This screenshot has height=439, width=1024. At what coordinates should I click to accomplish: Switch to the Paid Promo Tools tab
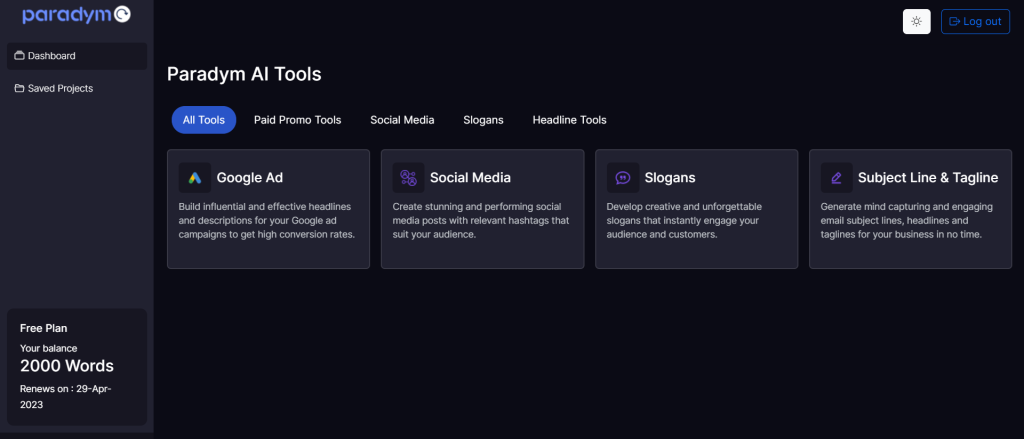pos(298,120)
